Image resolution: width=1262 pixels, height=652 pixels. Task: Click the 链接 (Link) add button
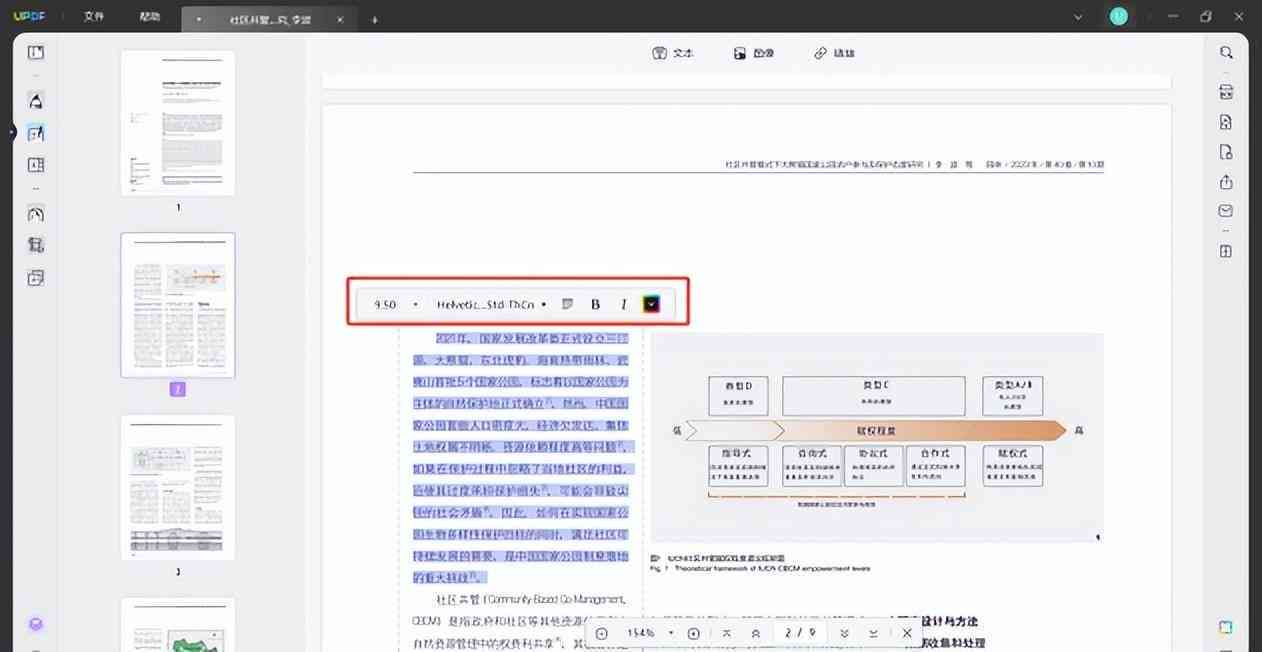click(x=834, y=53)
